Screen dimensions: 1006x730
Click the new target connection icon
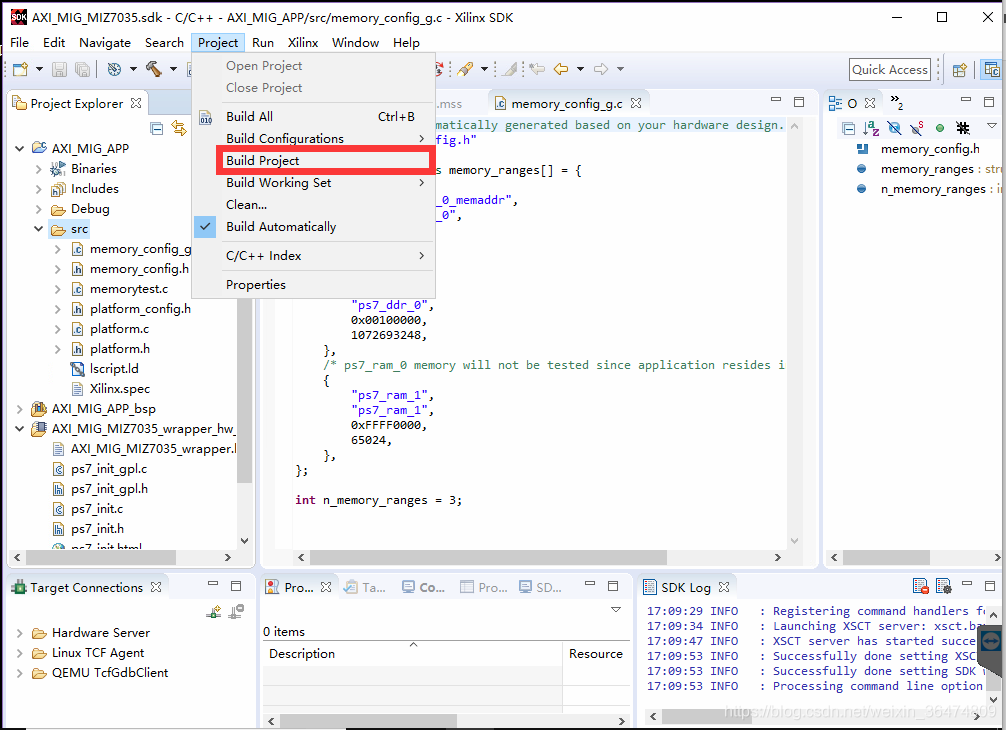[x=213, y=612]
